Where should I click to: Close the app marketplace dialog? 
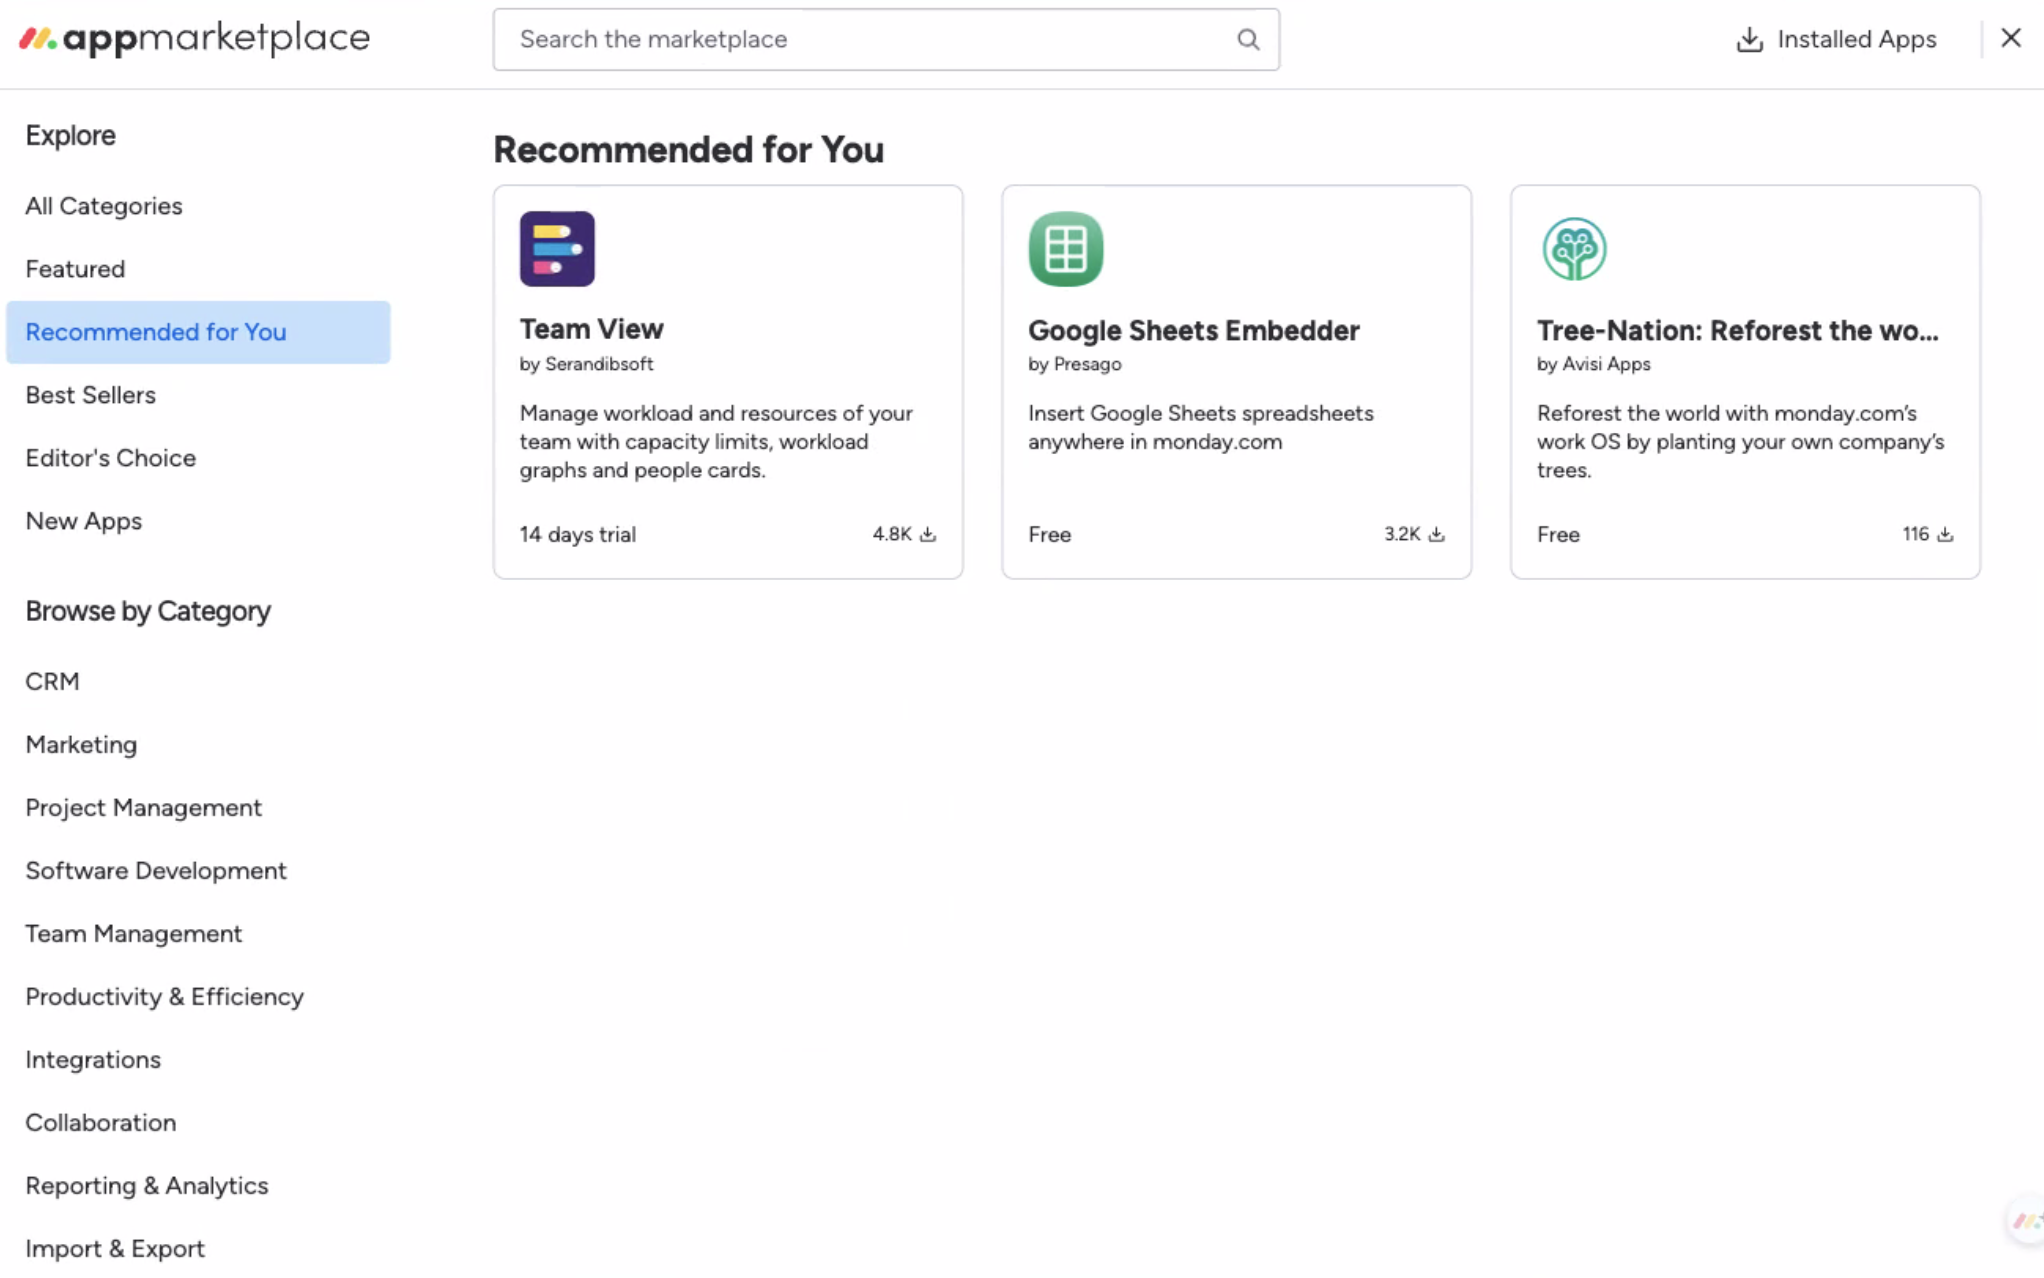pos(2010,38)
